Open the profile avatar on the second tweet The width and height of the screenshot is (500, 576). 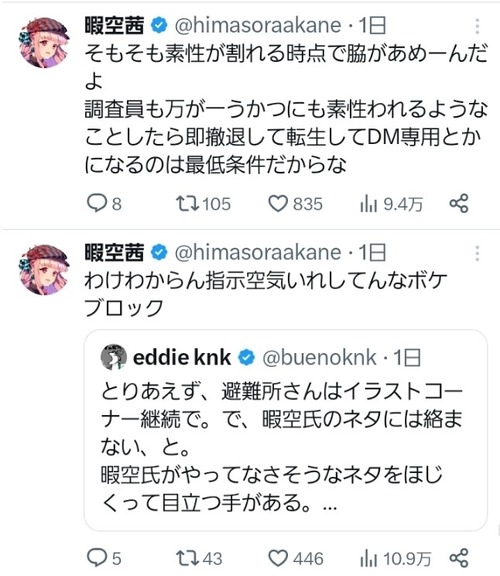click(44, 270)
